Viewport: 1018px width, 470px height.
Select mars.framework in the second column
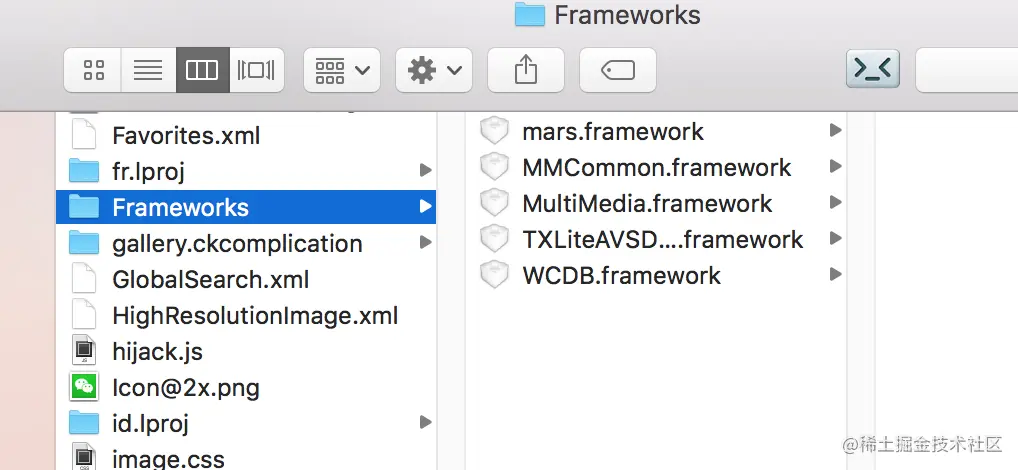656,132
